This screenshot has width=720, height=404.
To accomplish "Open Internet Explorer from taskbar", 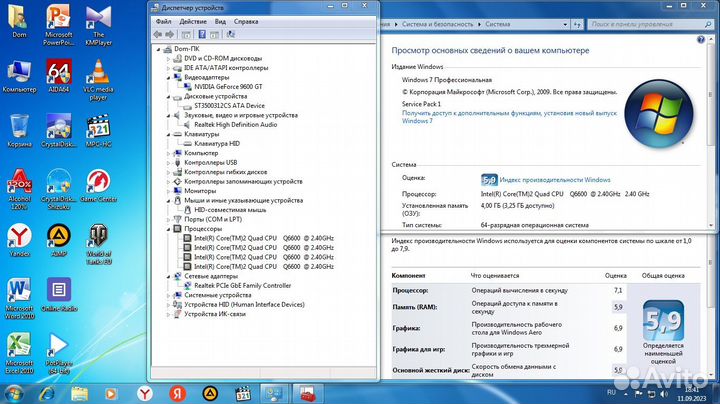I will 47,394.
